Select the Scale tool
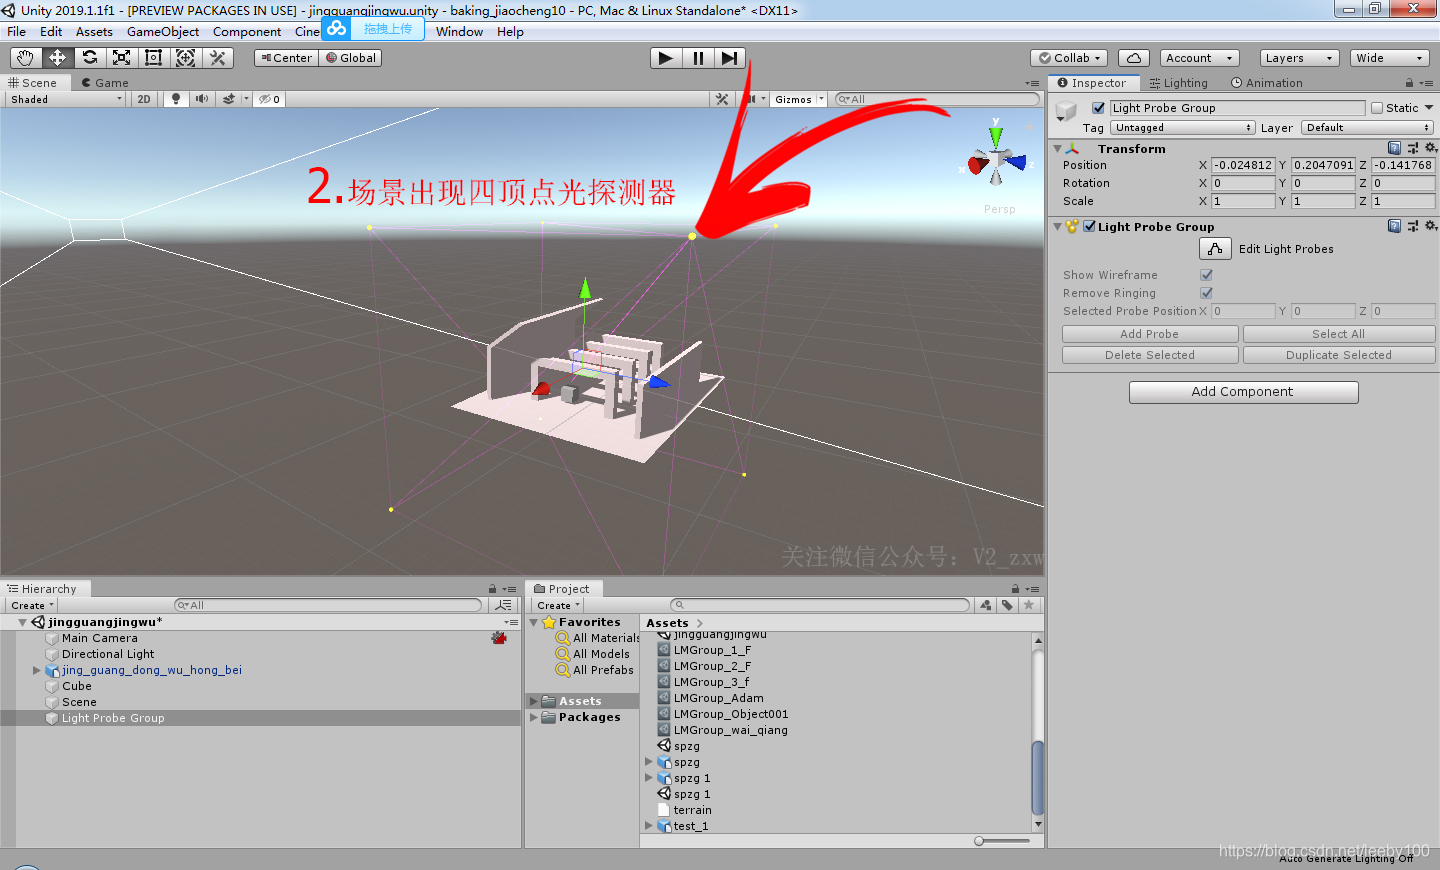 click(x=121, y=58)
